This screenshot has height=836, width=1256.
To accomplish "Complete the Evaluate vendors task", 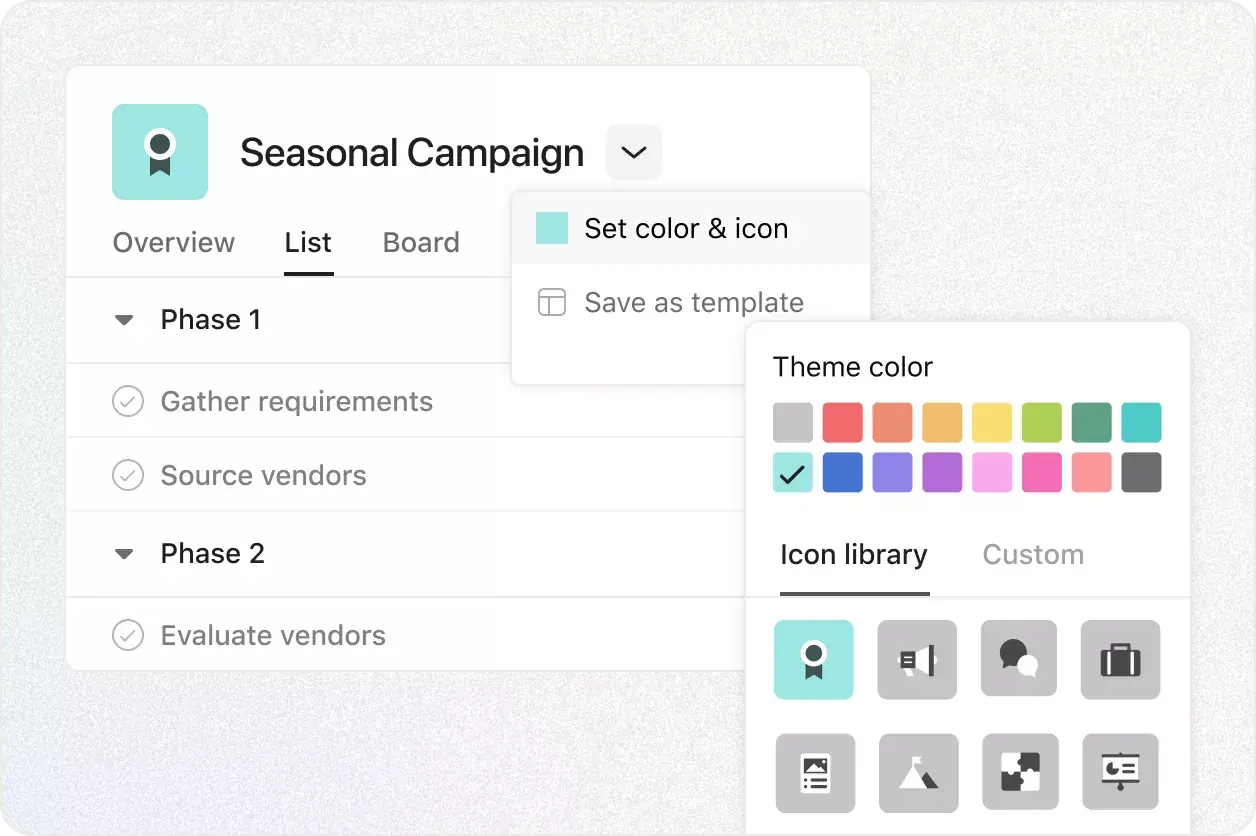I will pyautogui.click(x=128, y=635).
